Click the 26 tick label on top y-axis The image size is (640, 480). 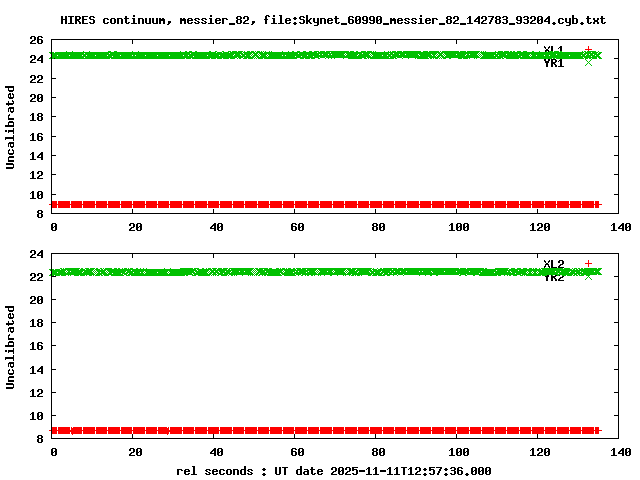[35, 40]
